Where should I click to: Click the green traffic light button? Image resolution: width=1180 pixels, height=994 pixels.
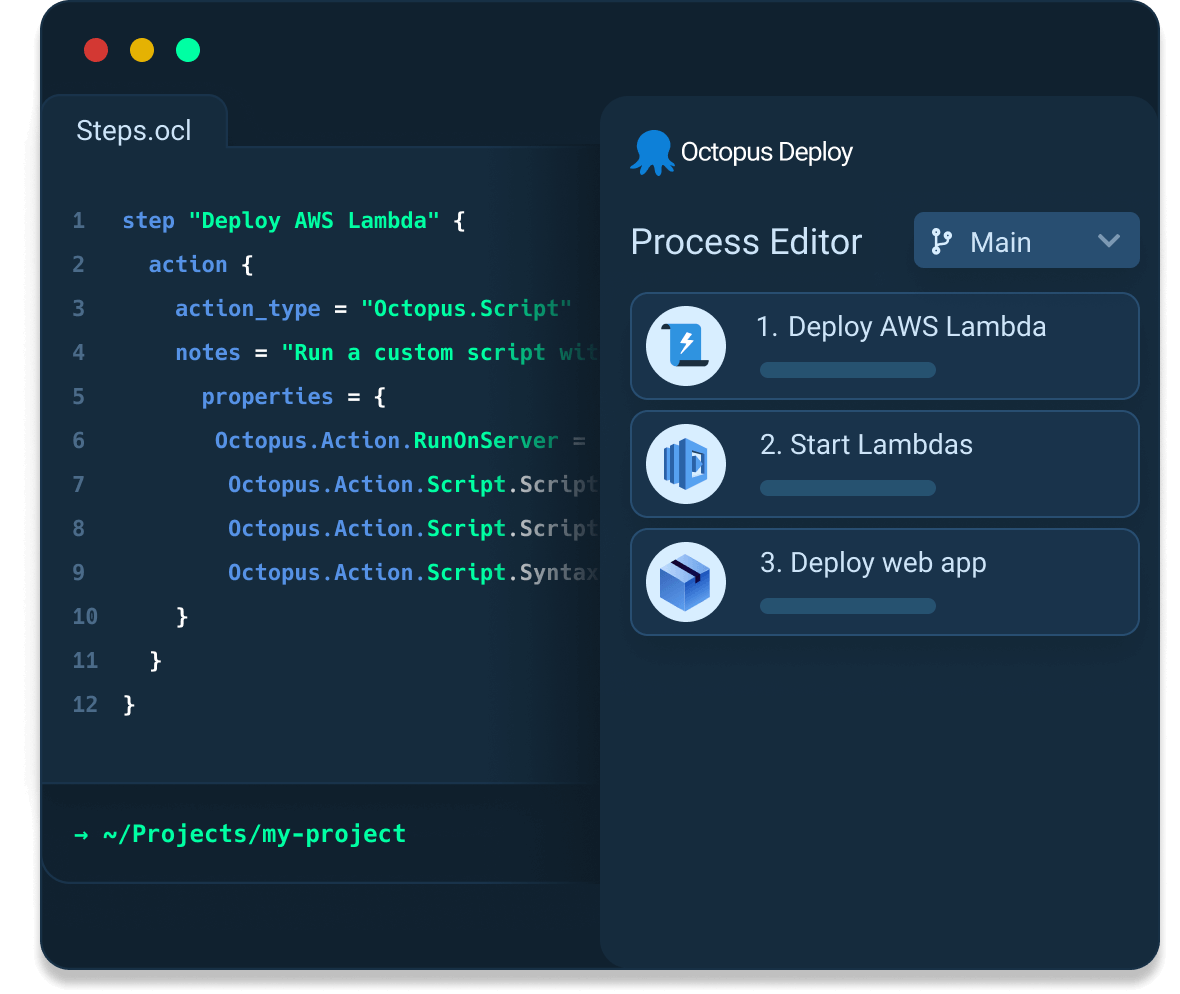(188, 49)
